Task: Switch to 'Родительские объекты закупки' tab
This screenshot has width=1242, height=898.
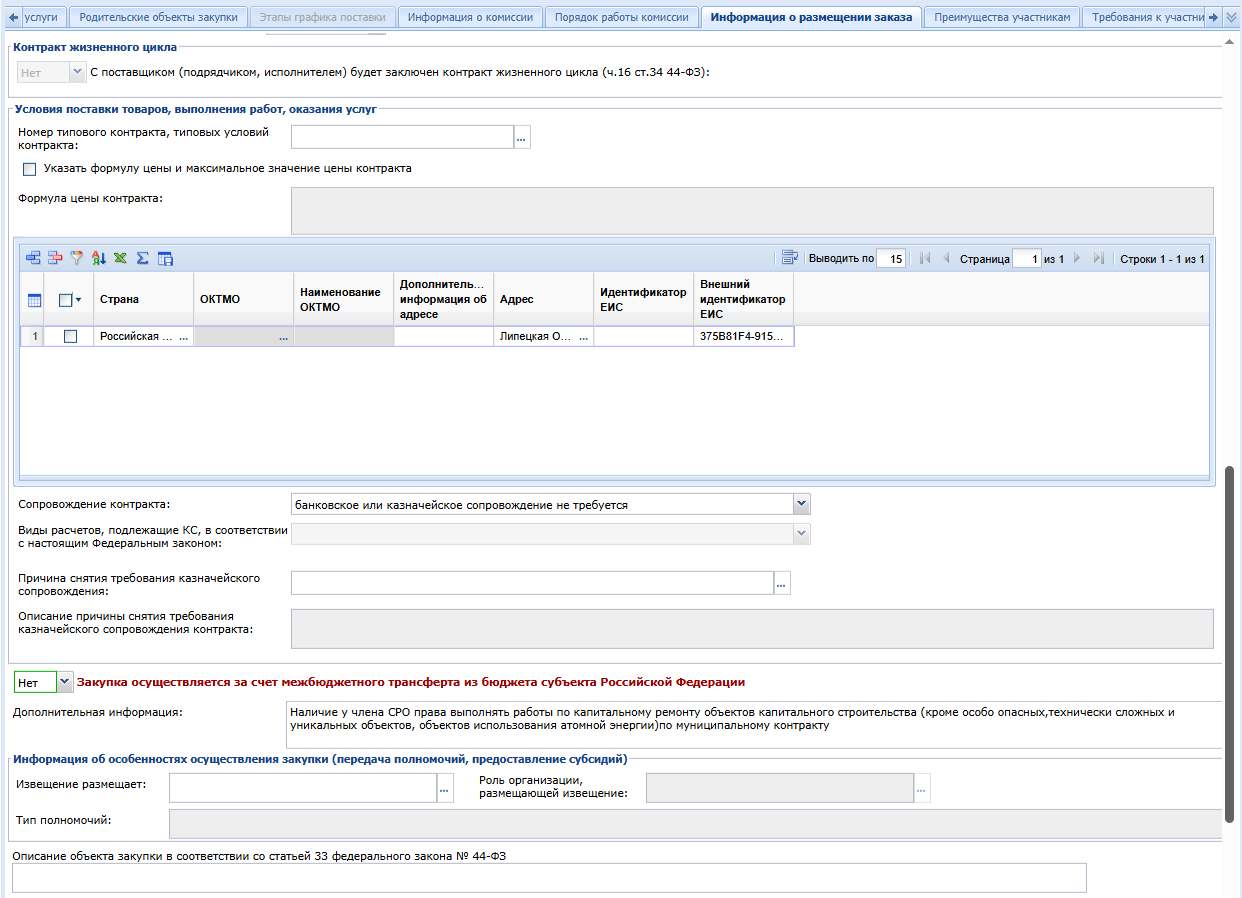Action: pos(158,17)
